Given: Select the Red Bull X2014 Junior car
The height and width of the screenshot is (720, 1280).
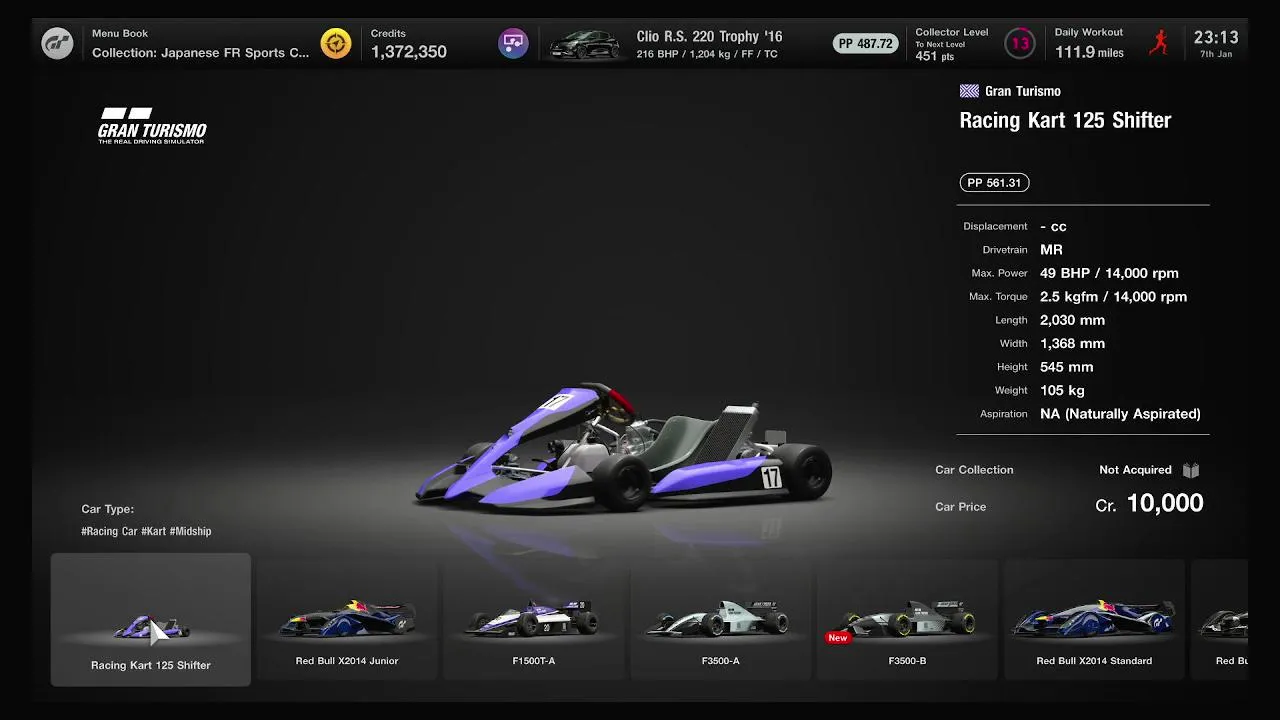Looking at the screenshot, I should (347, 620).
